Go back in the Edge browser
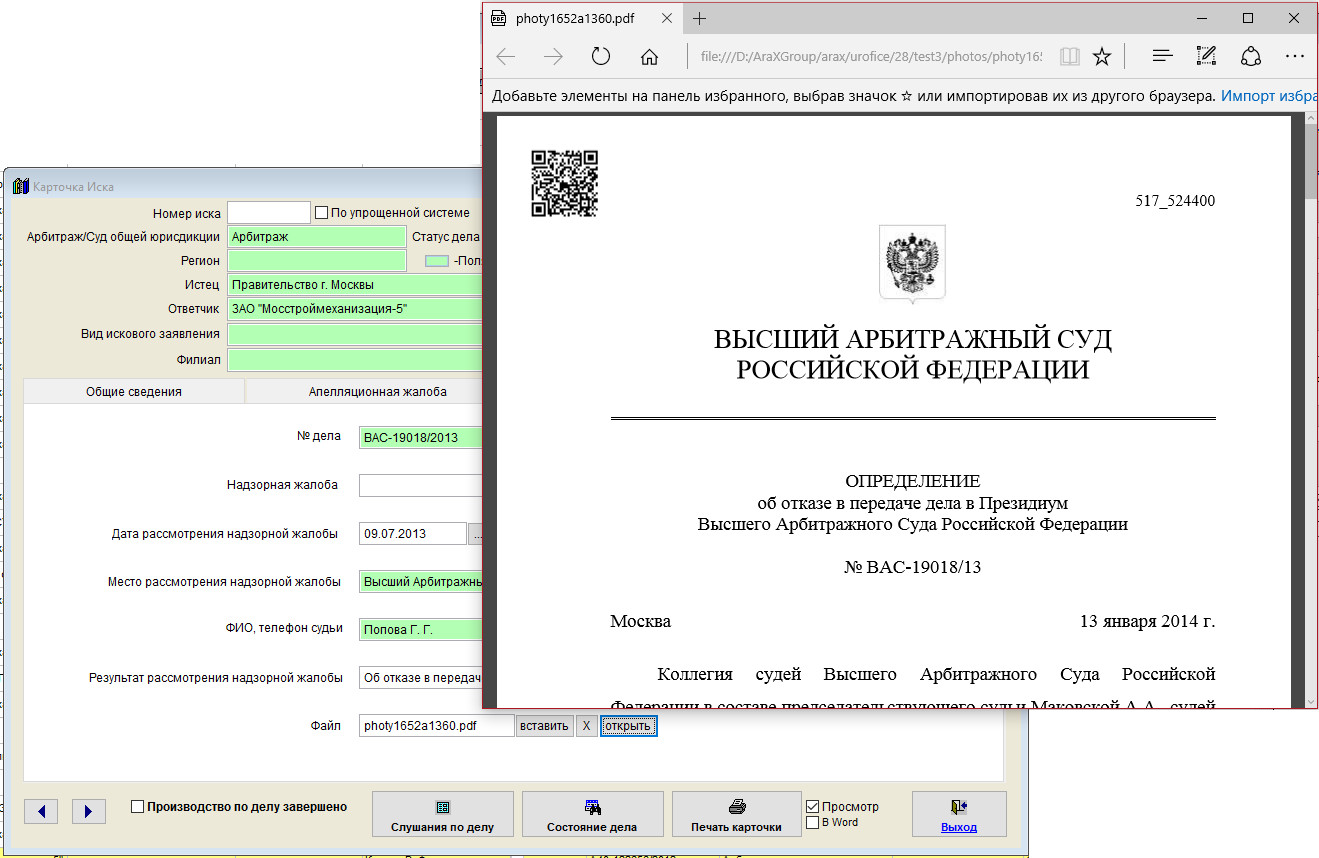Image resolution: width=1319 pixels, height=858 pixels. tap(506, 57)
